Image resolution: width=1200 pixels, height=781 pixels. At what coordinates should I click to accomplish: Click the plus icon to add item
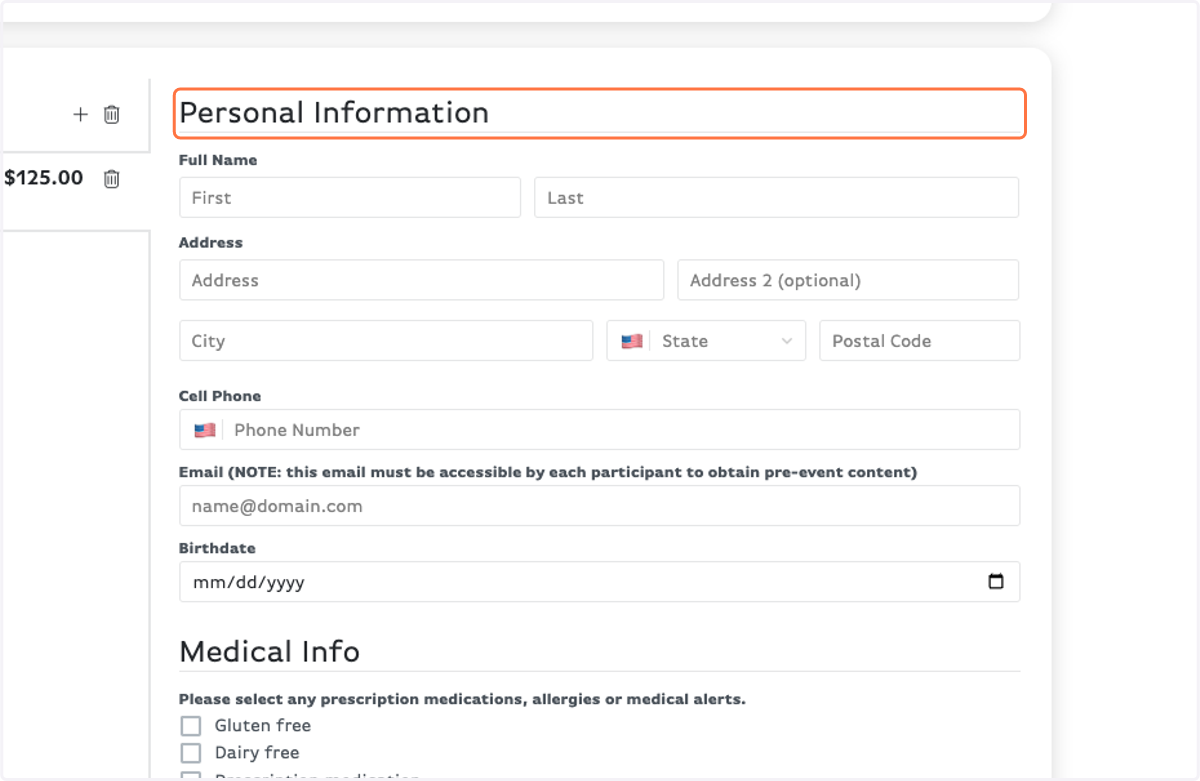[x=81, y=114]
